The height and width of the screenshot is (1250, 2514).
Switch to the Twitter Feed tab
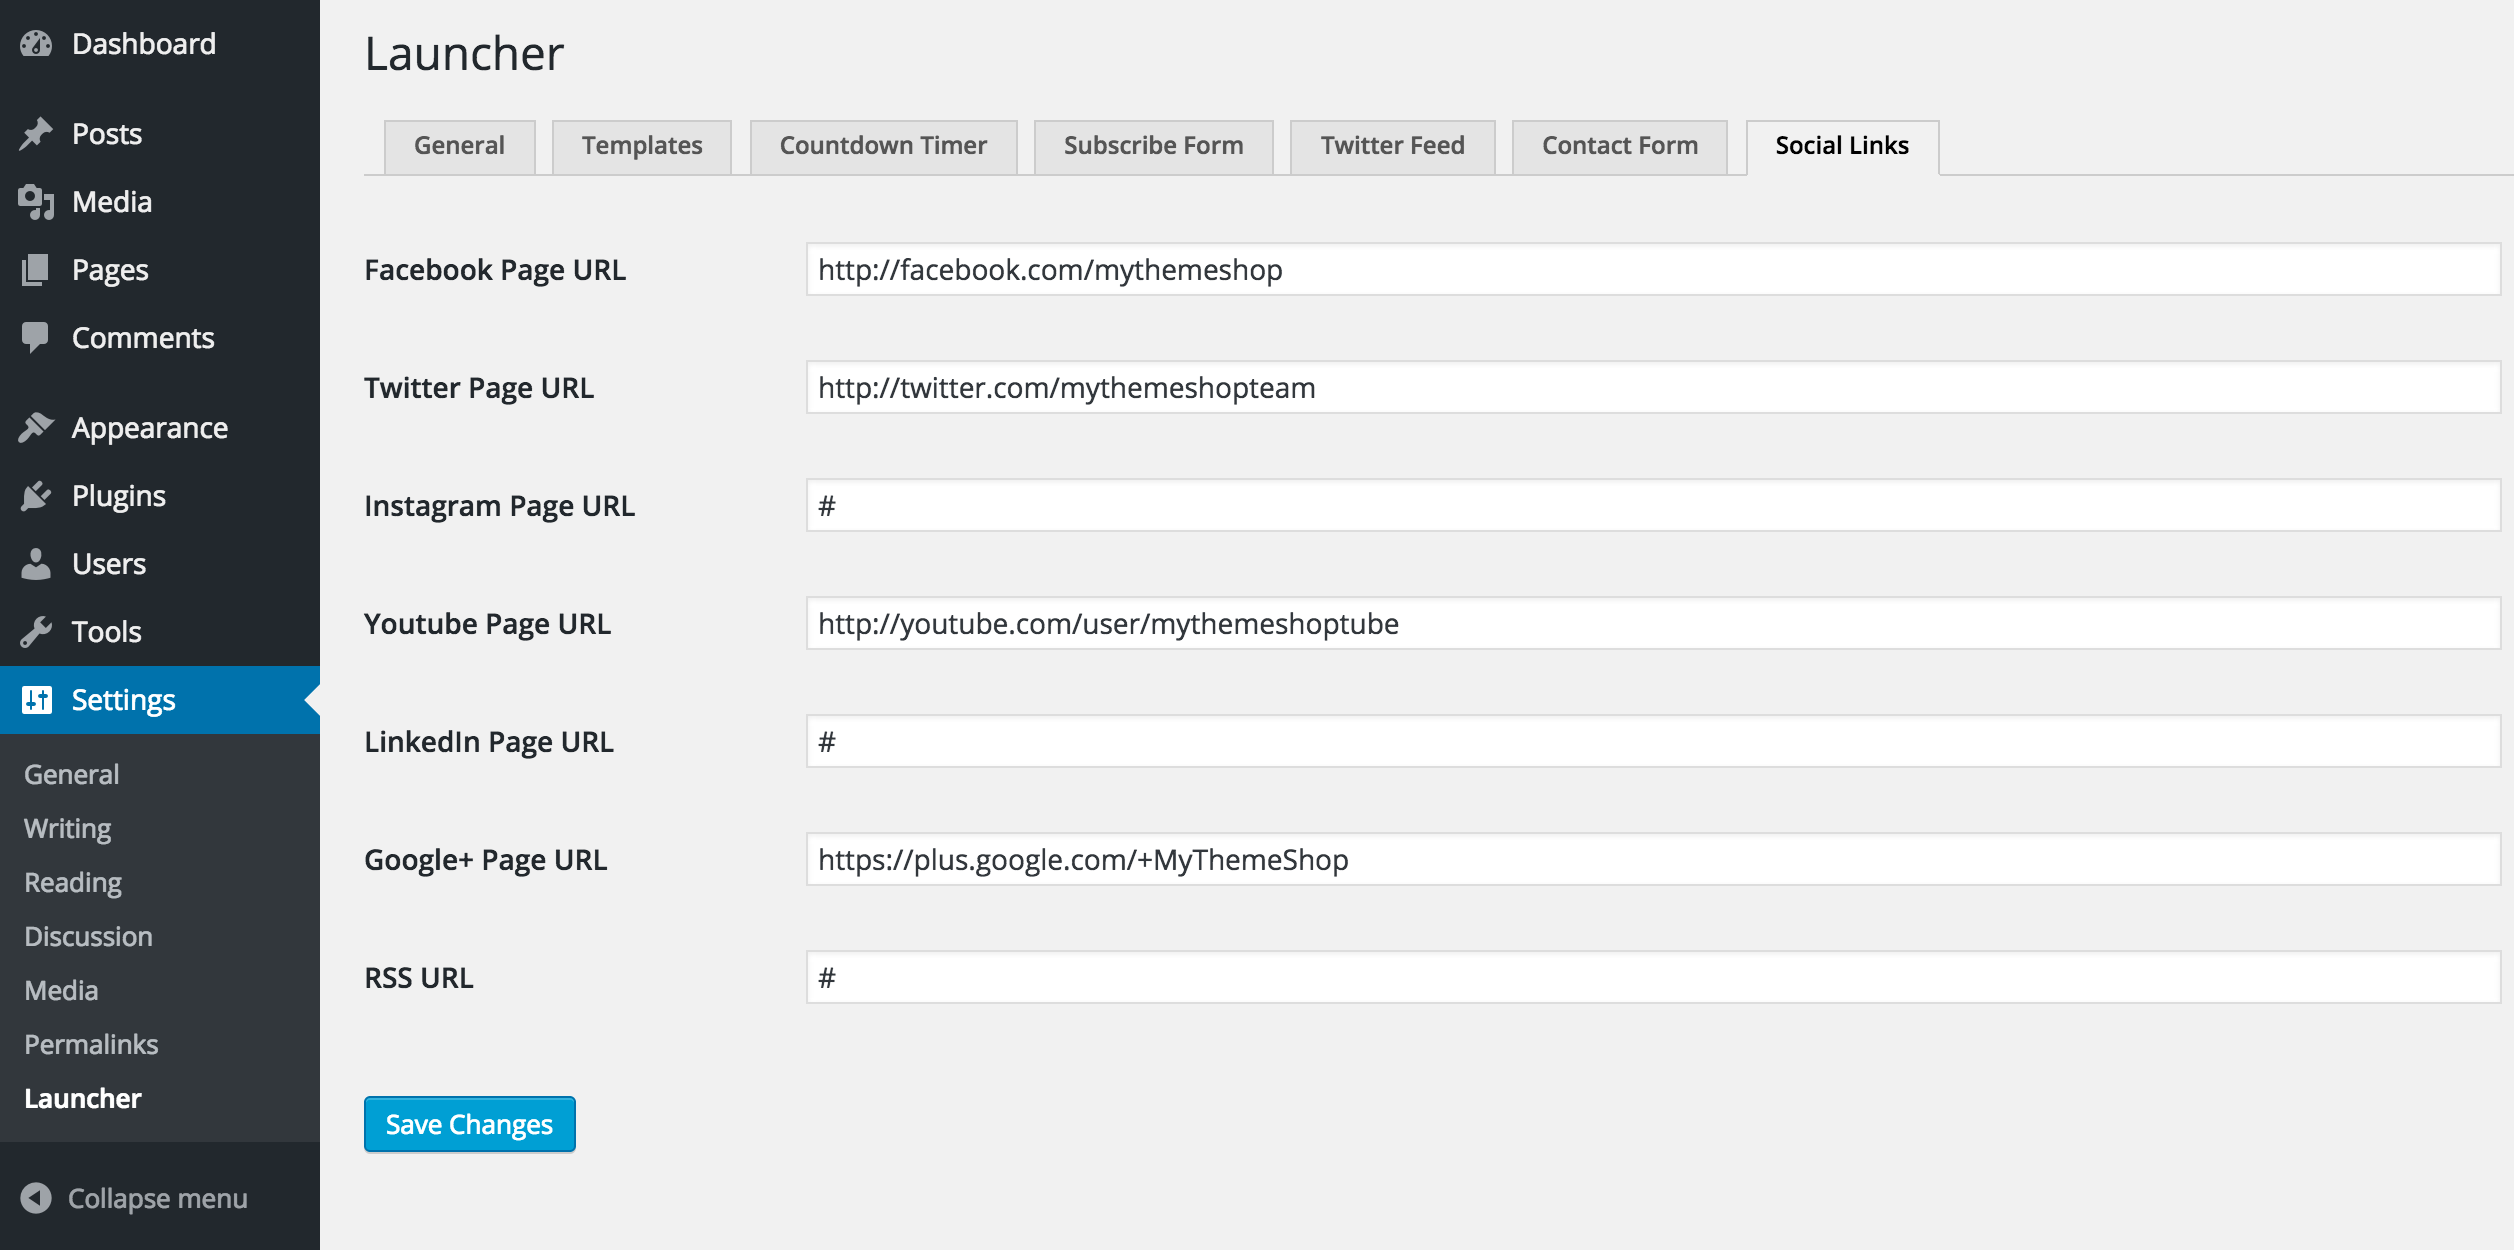coord(1392,146)
